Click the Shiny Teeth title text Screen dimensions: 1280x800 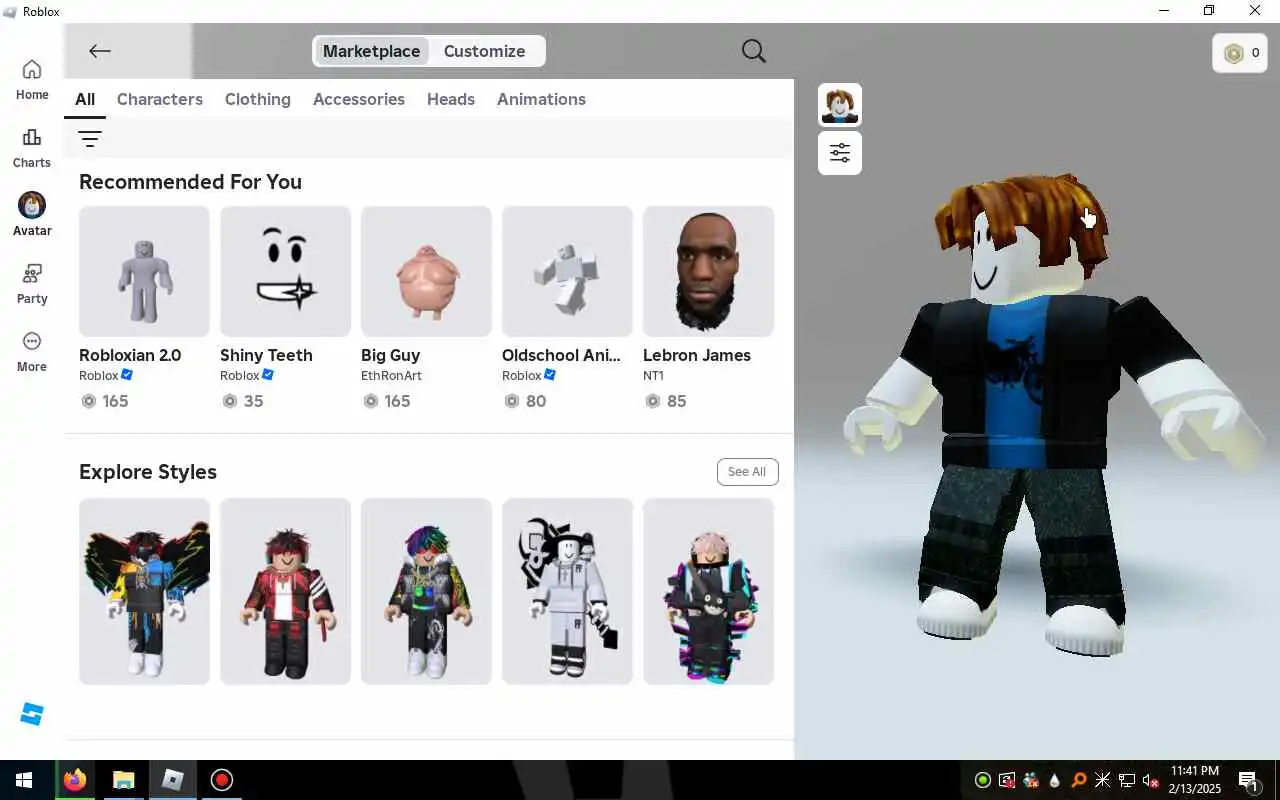(x=266, y=355)
